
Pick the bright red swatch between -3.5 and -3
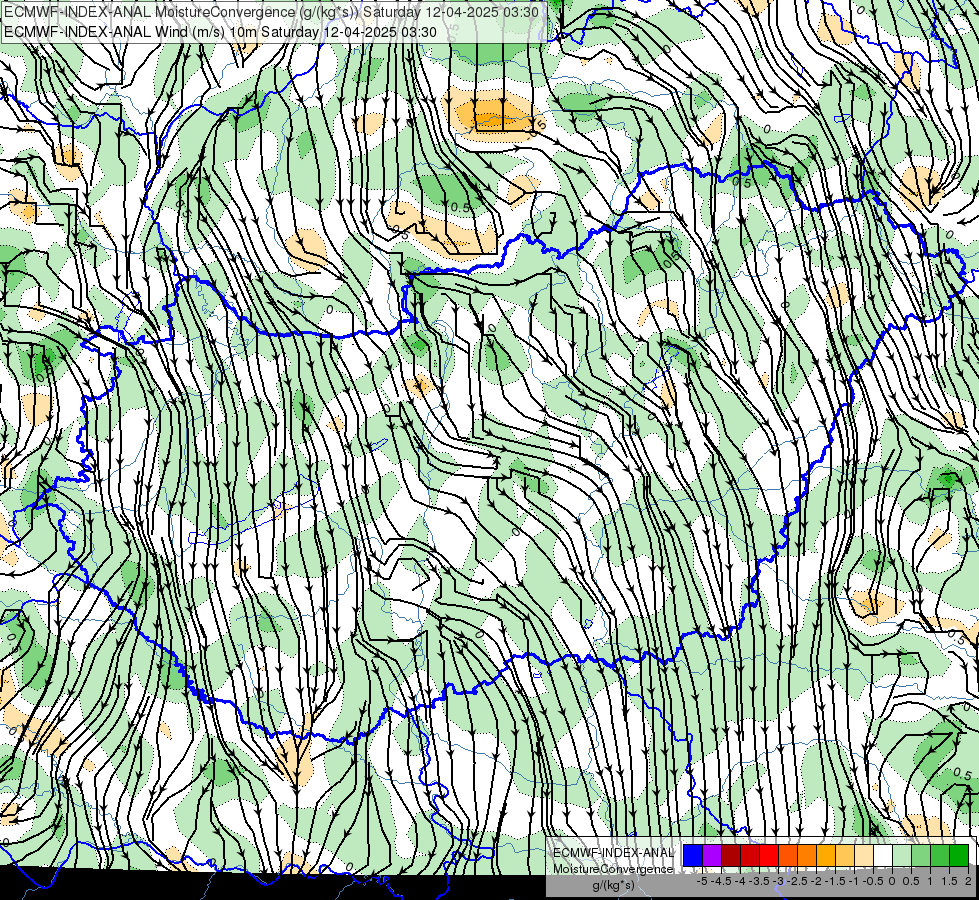(769, 855)
